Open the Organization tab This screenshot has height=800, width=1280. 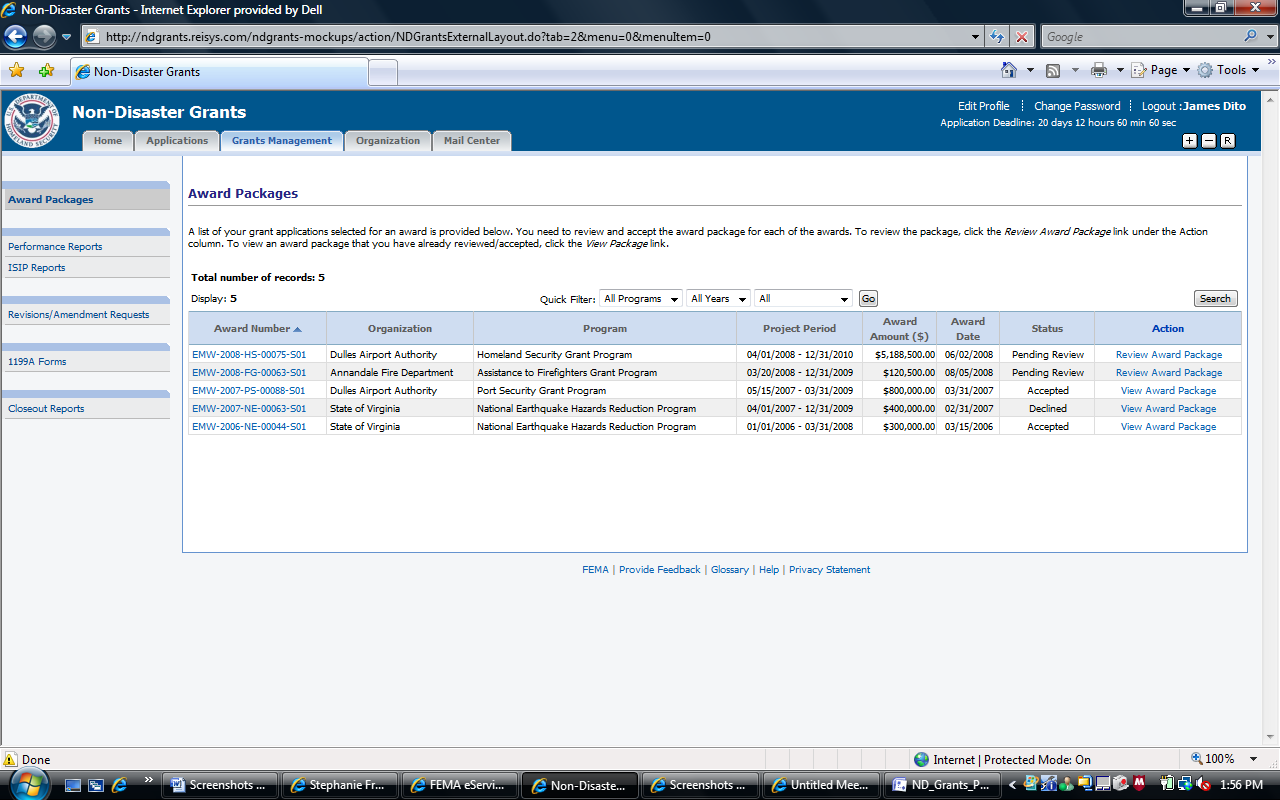click(x=388, y=141)
